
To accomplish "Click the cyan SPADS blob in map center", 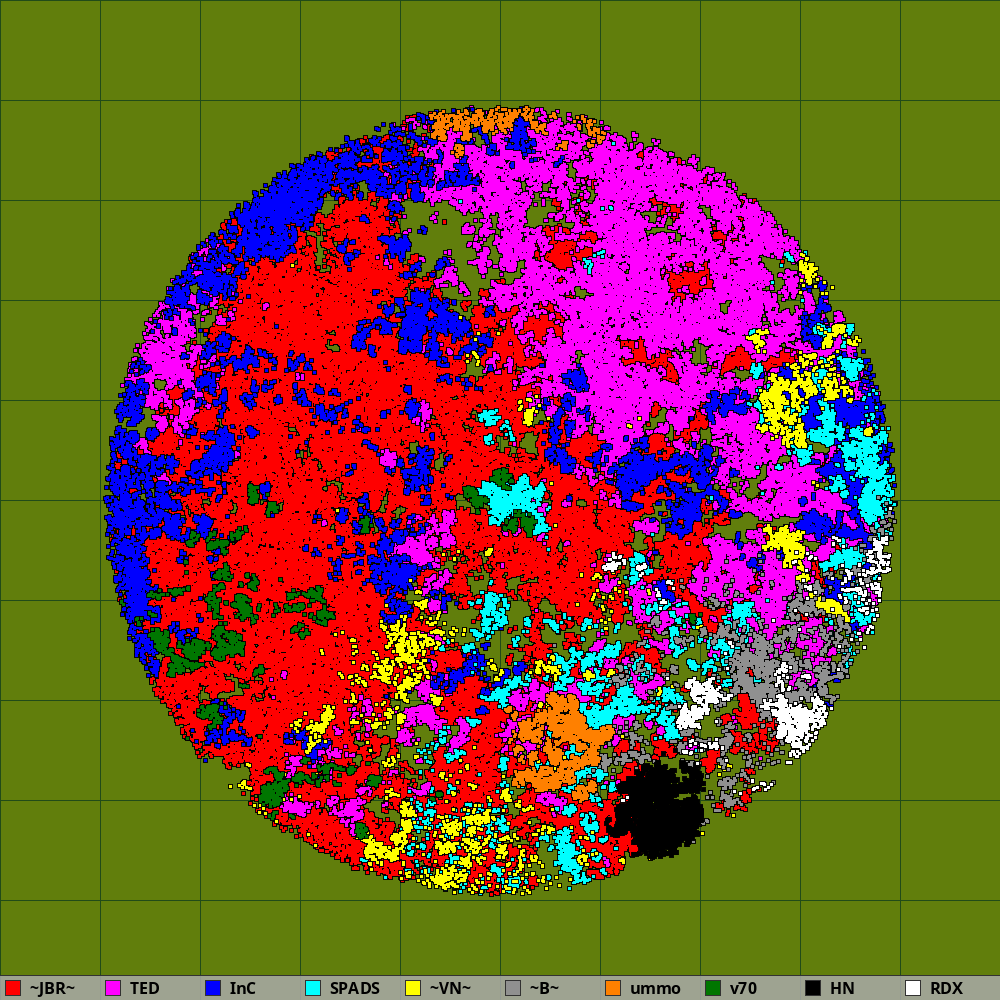I will (515, 501).
